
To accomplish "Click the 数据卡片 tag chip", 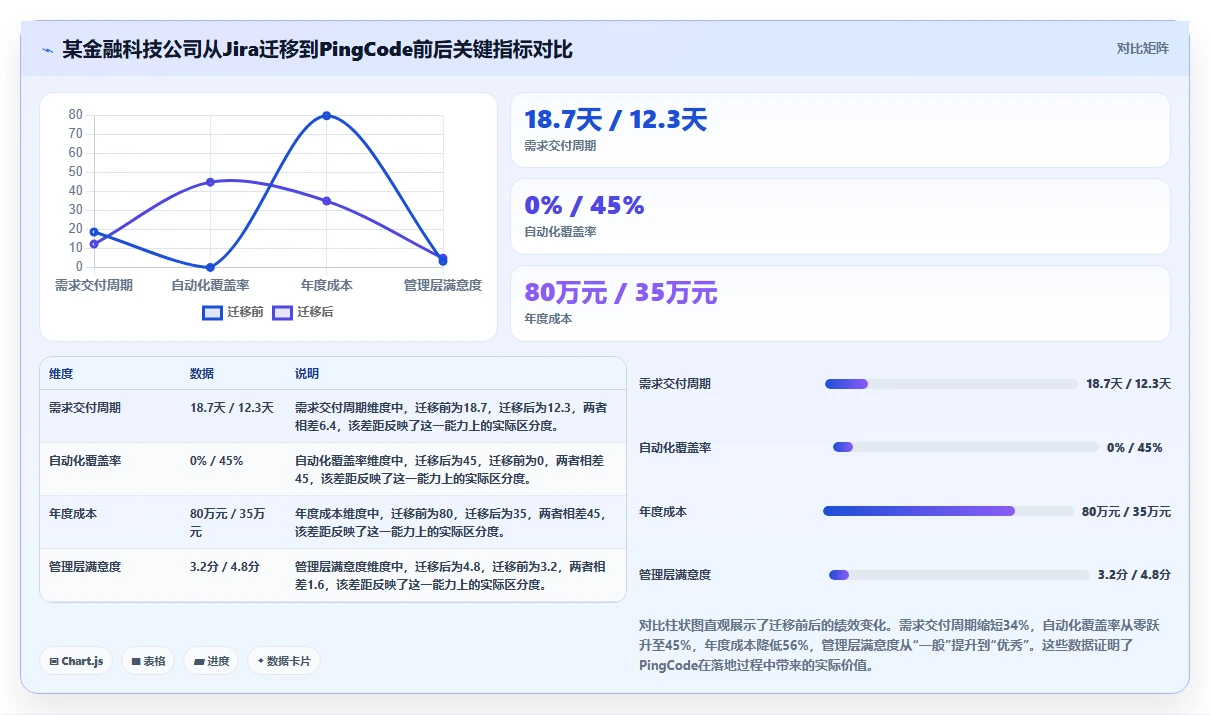I will click(284, 661).
